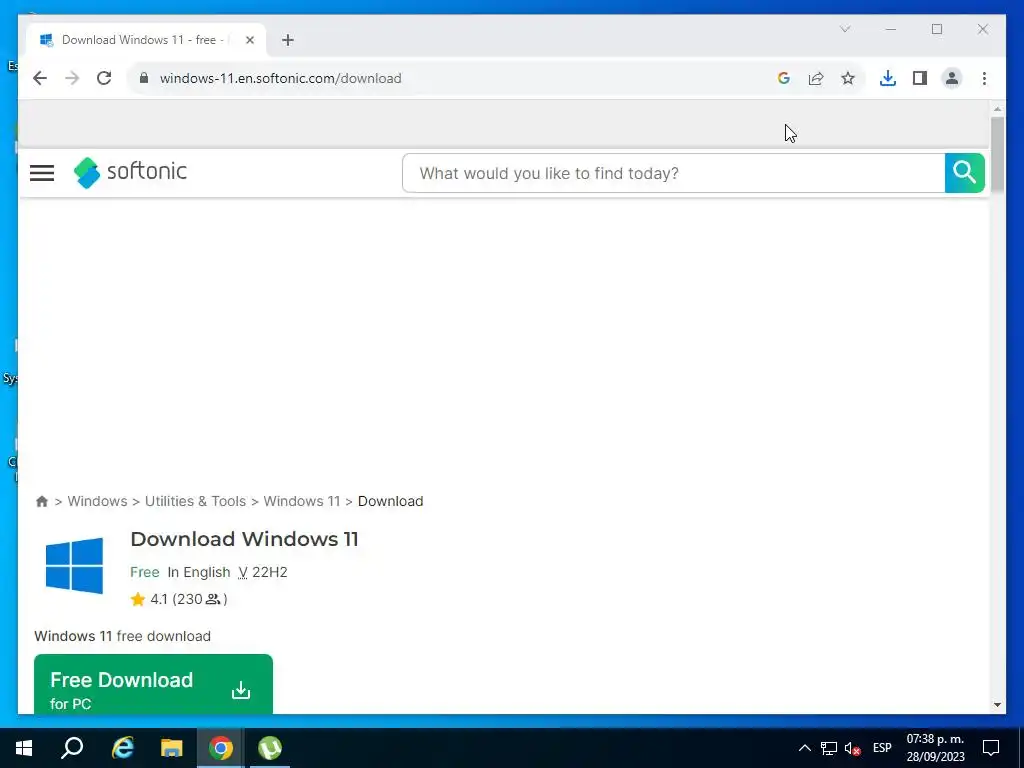
Task: Click the Google icon in address bar
Action: click(x=784, y=78)
